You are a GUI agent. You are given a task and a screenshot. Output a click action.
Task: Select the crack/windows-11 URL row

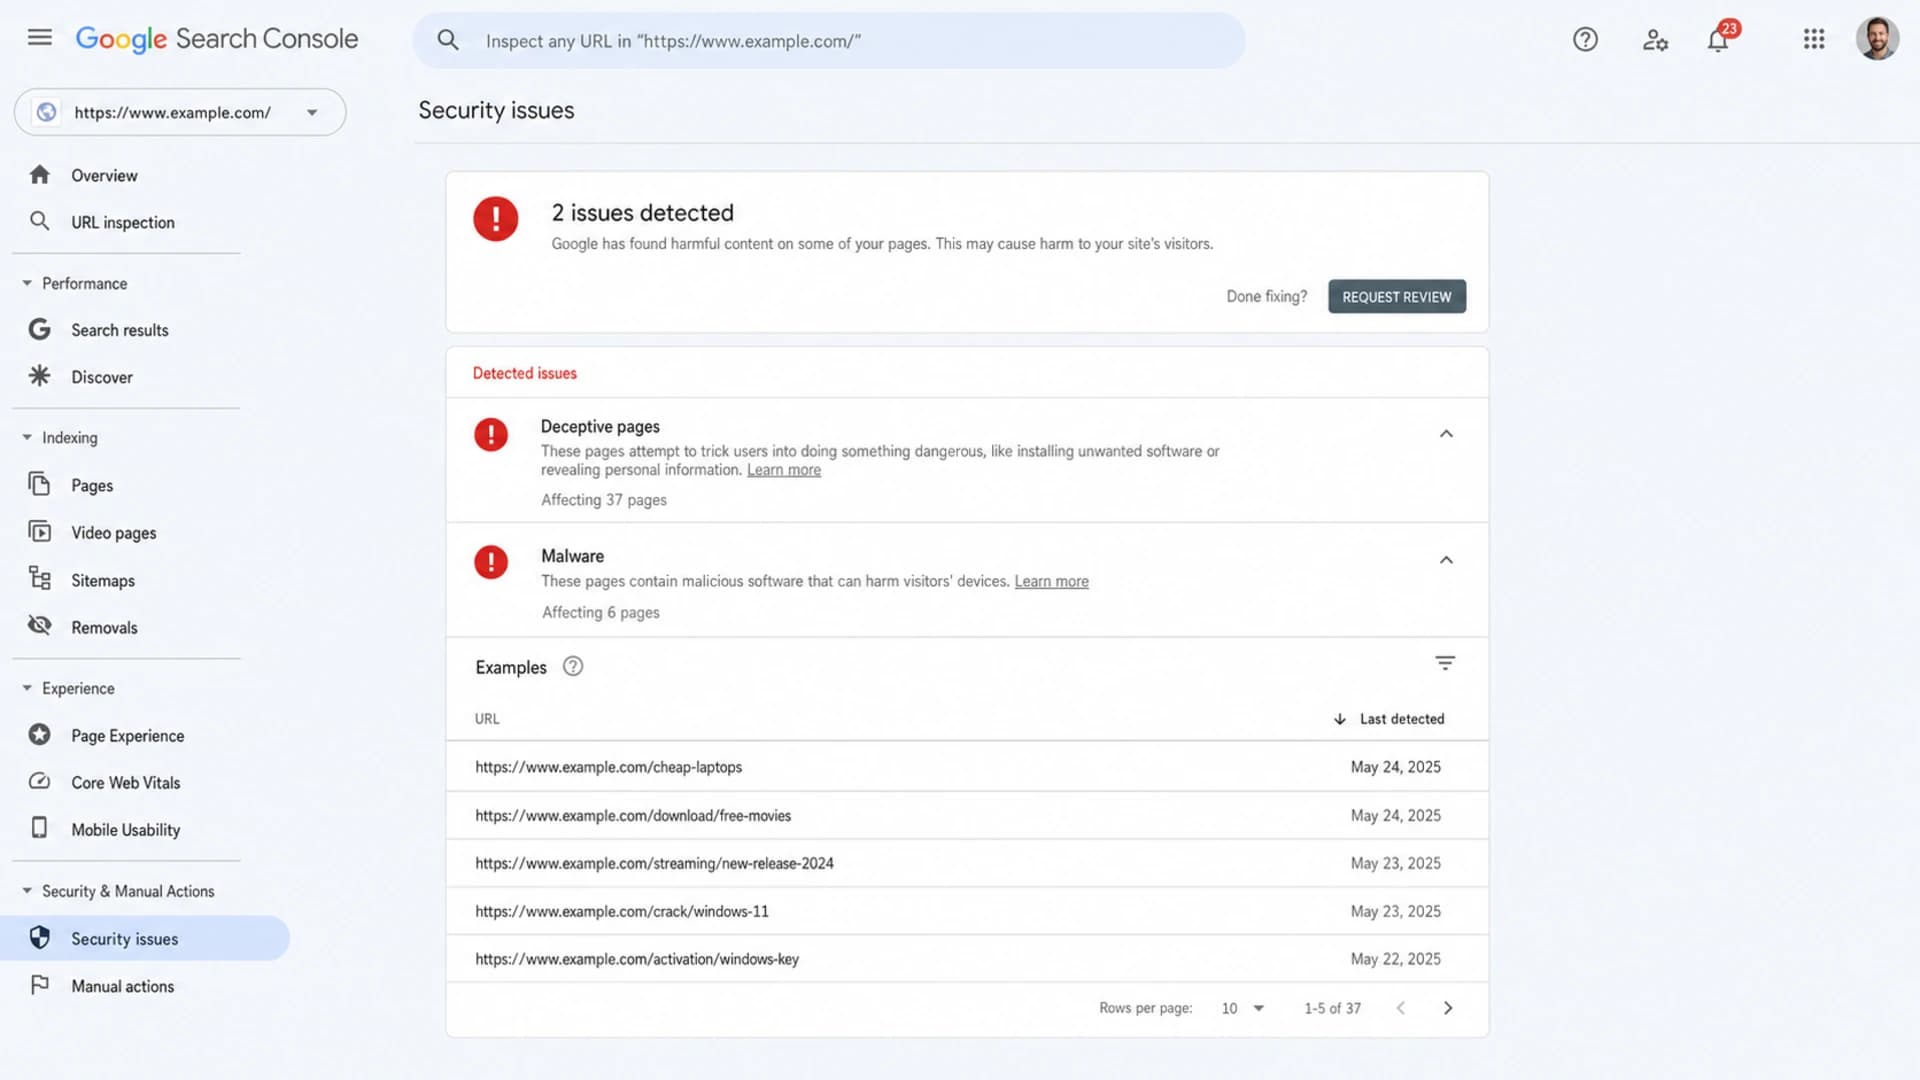click(967, 911)
